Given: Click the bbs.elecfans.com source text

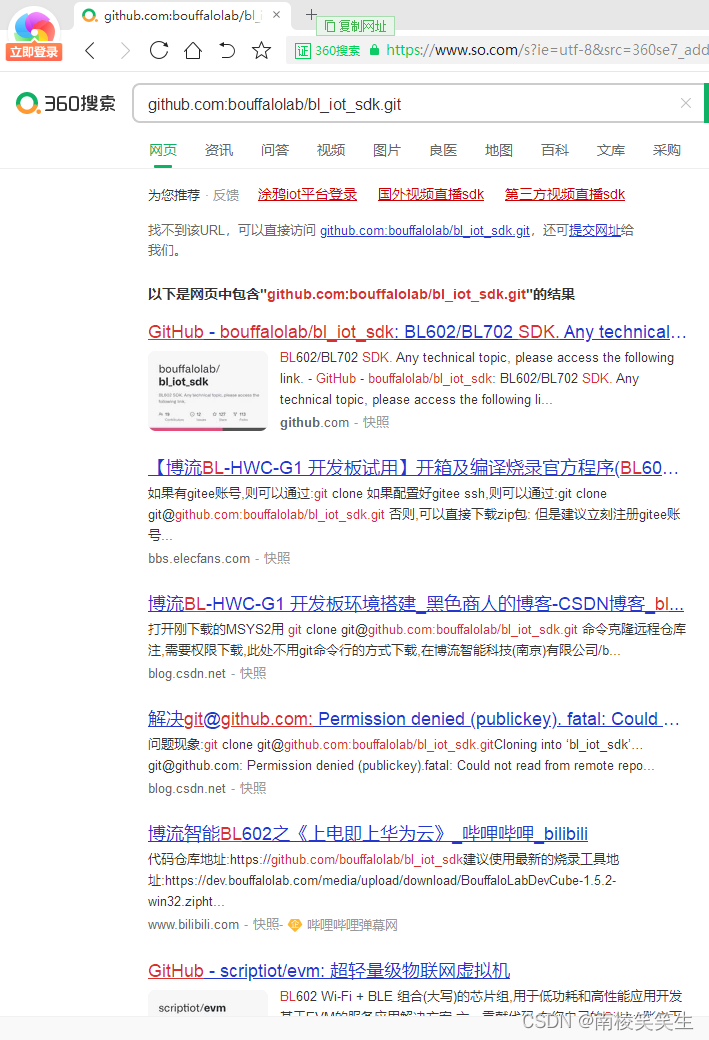Looking at the screenshot, I should (x=199, y=558).
